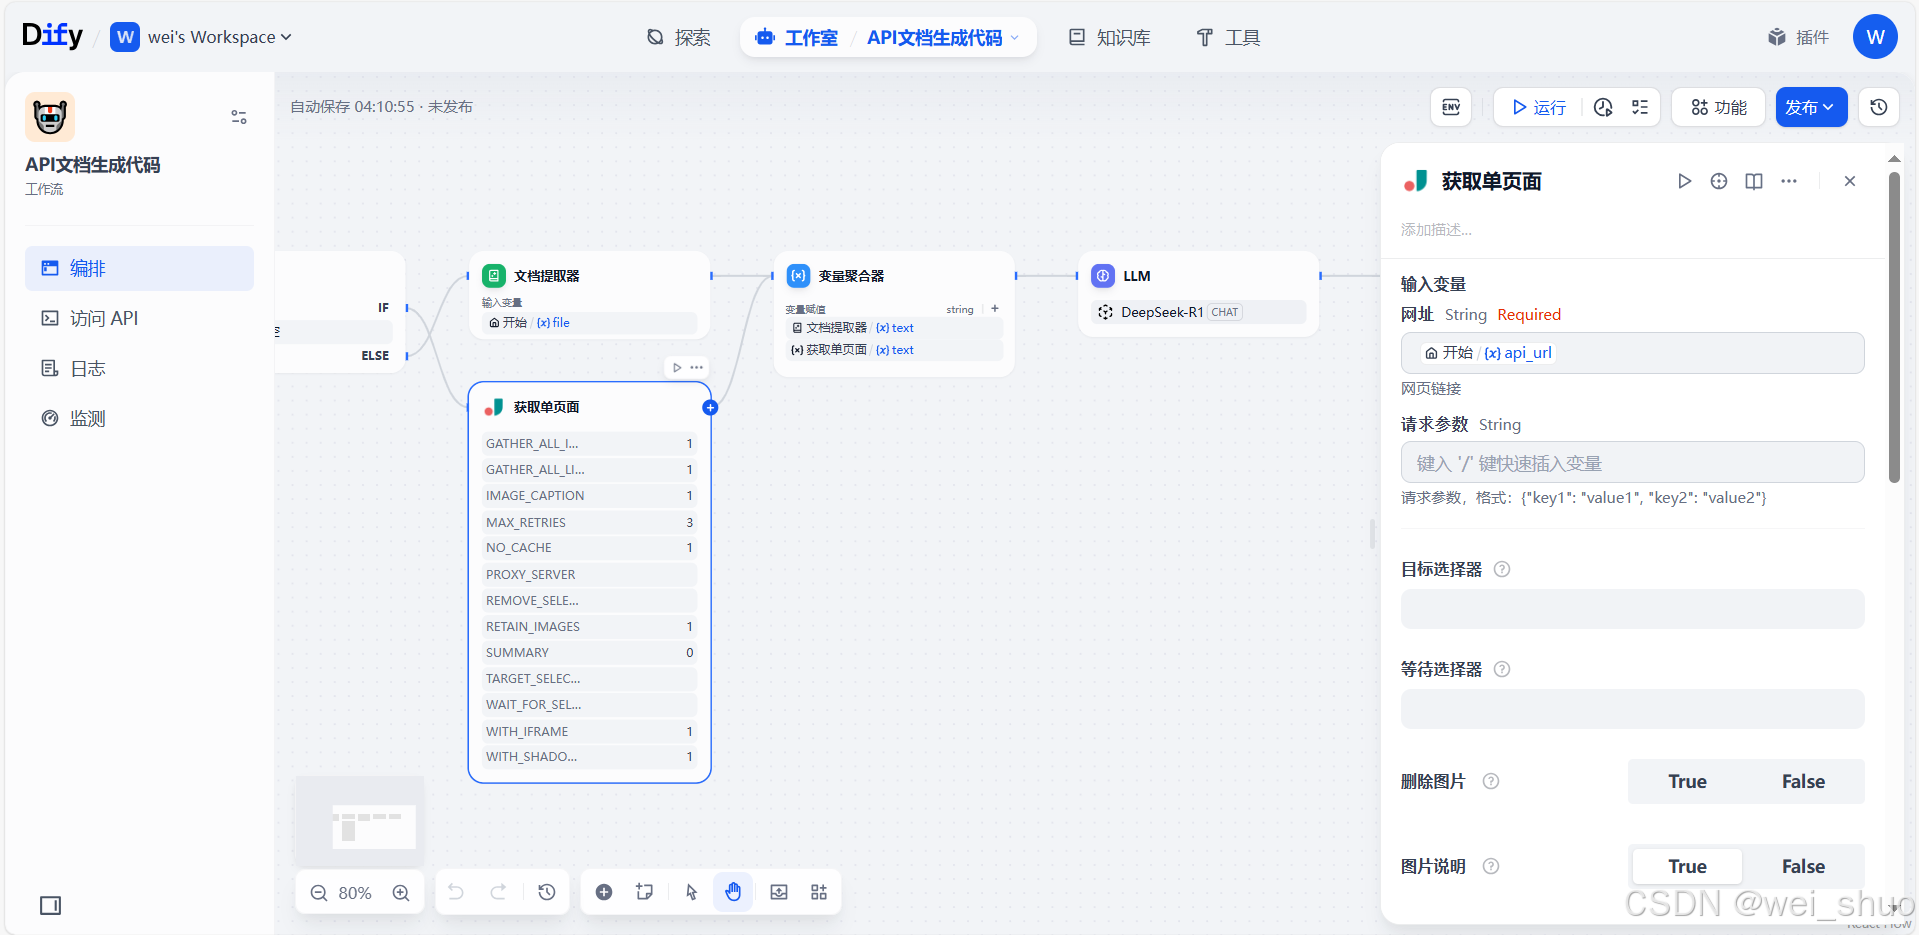Open 日志 logs in sidebar
The width and height of the screenshot is (1919, 935).
pyautogui.click(x=139, y=368)
